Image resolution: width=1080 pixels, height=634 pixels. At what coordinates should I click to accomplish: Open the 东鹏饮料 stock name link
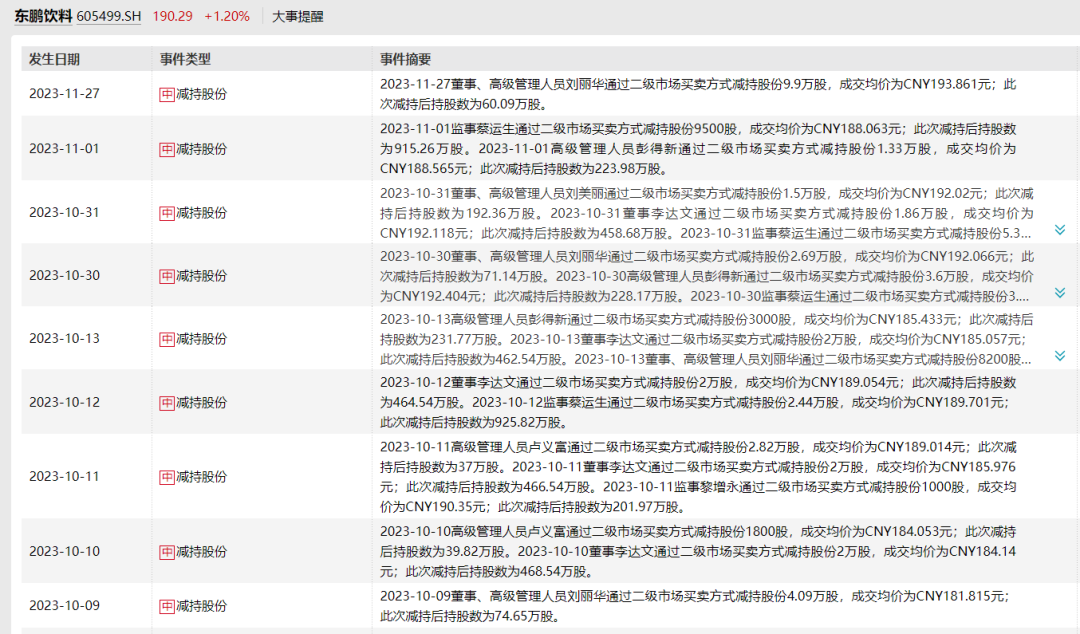(43, 16)
